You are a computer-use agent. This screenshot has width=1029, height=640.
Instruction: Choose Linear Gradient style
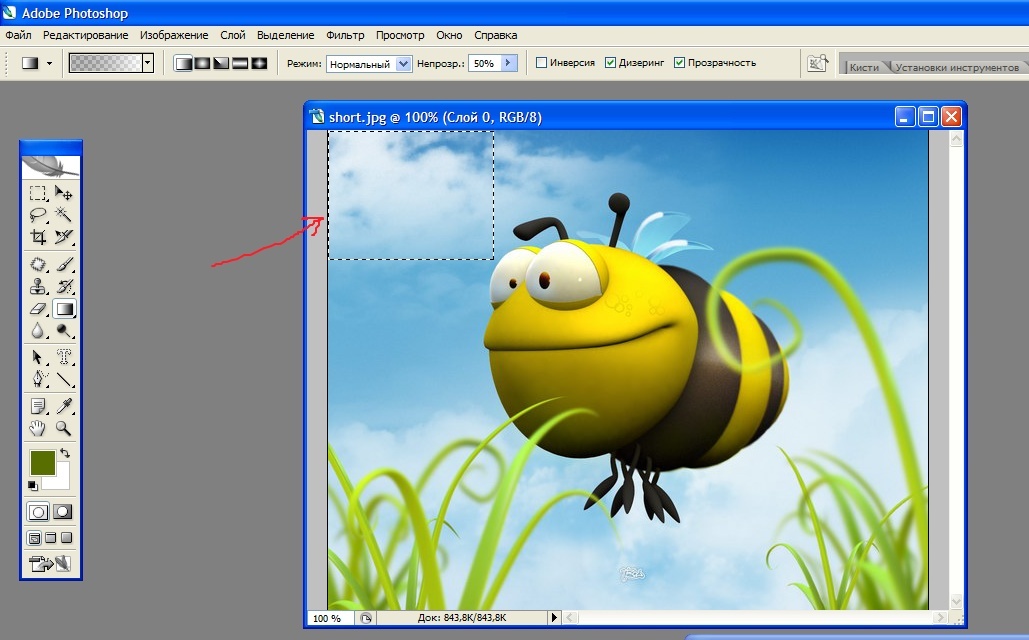coord(184,63)
